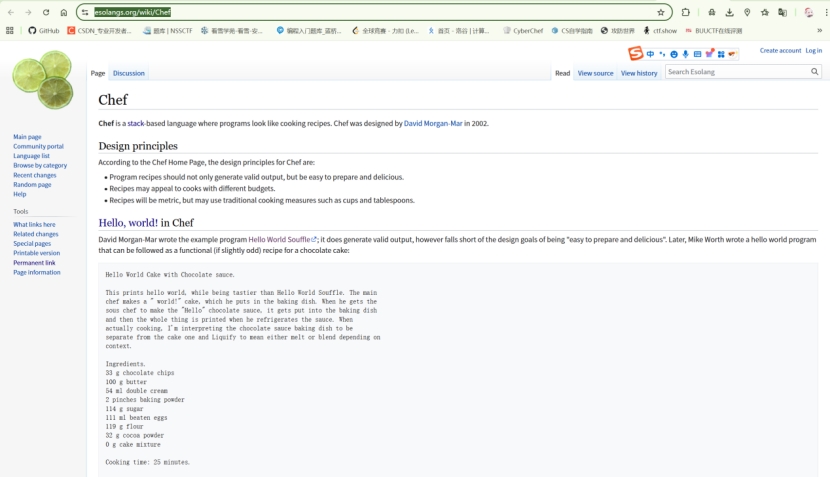Open the View history tab
This screenshot has width=830, height=477.
(639, 73)
